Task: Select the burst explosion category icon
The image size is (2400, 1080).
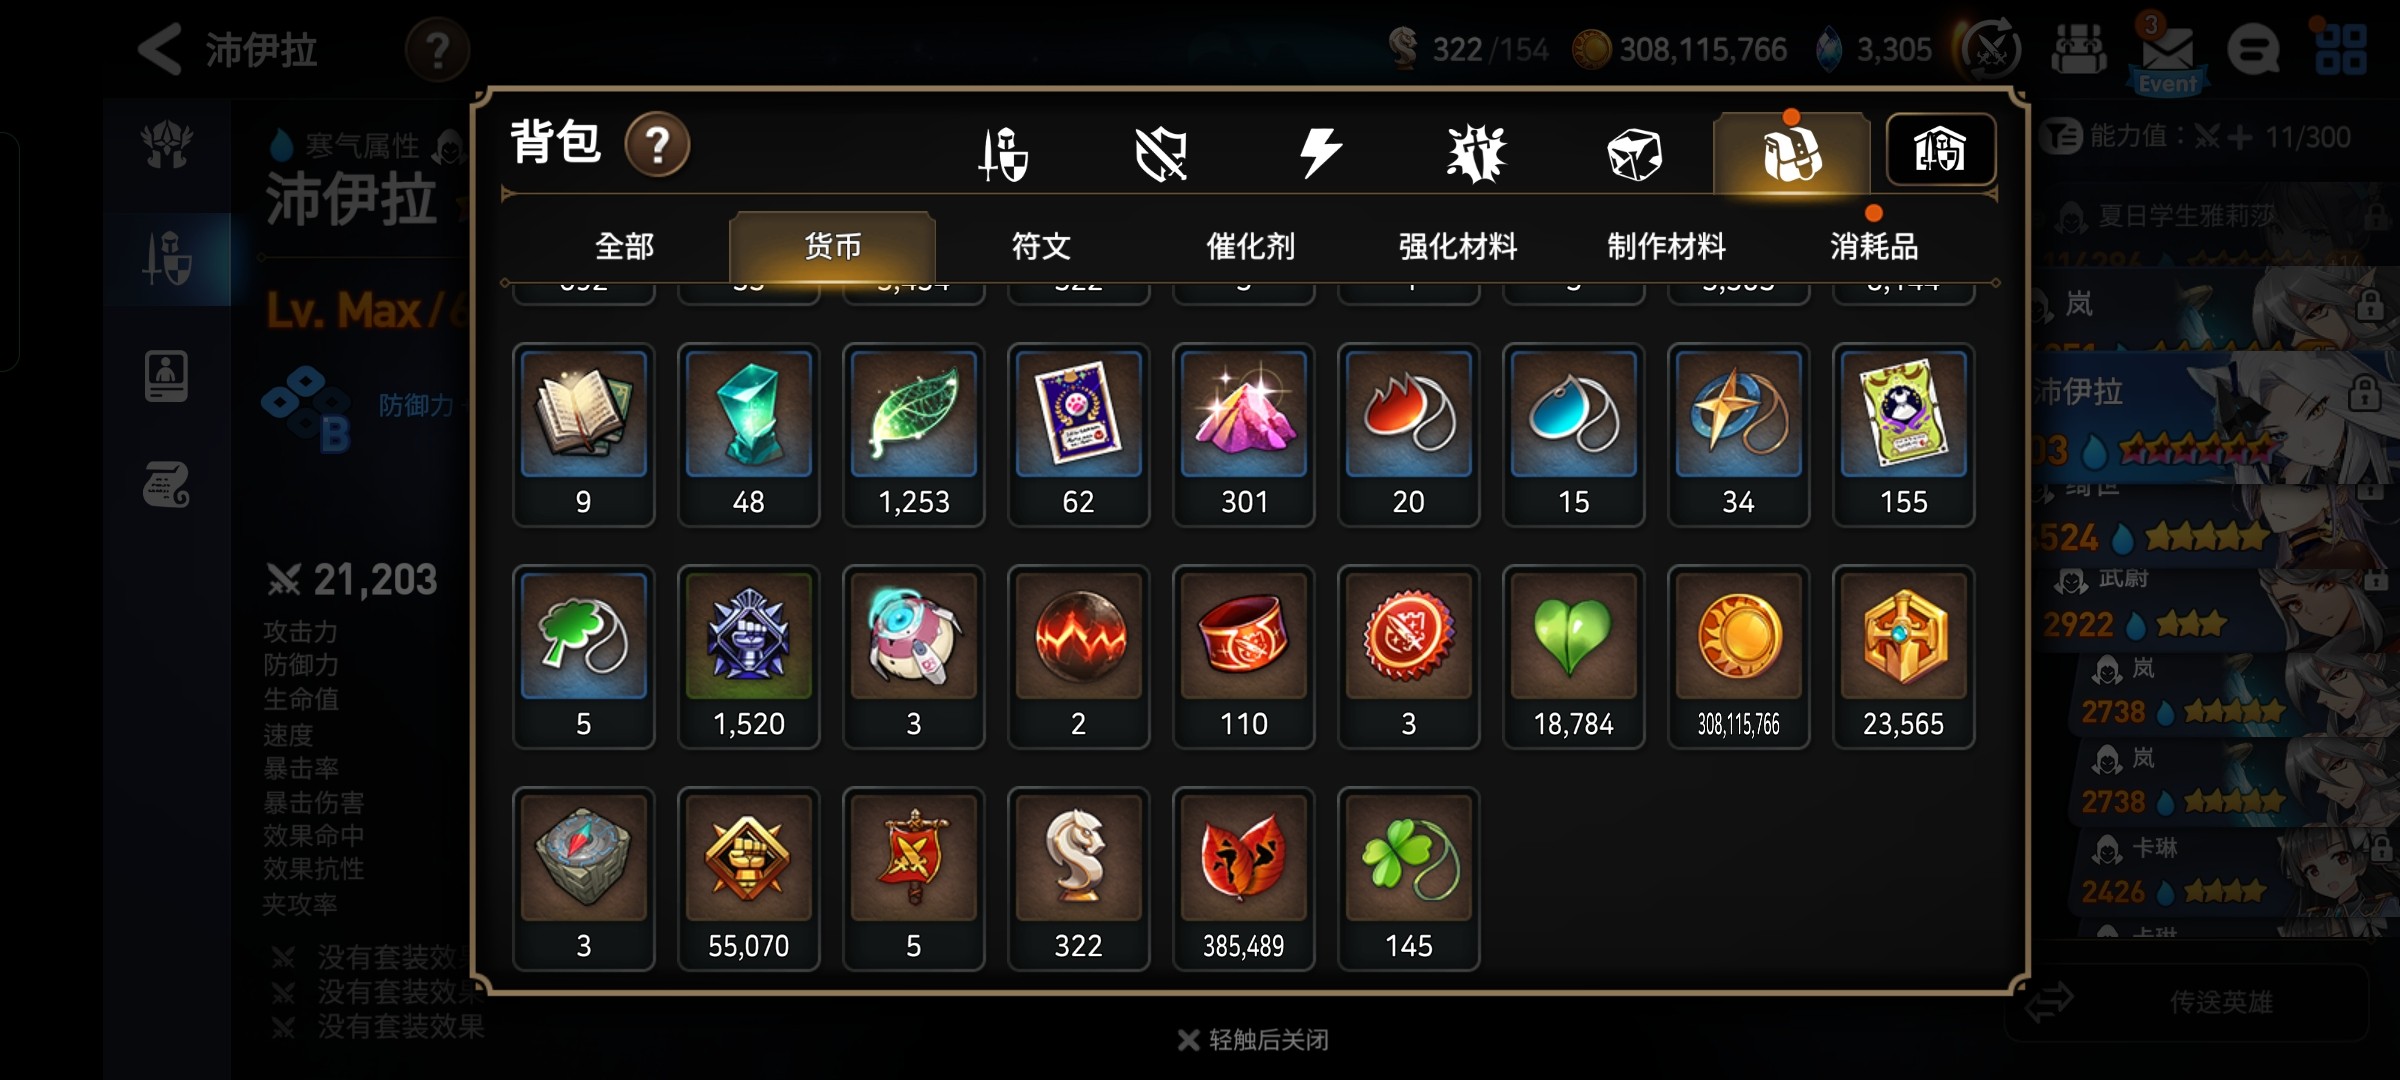Action: coord(1476,154)
